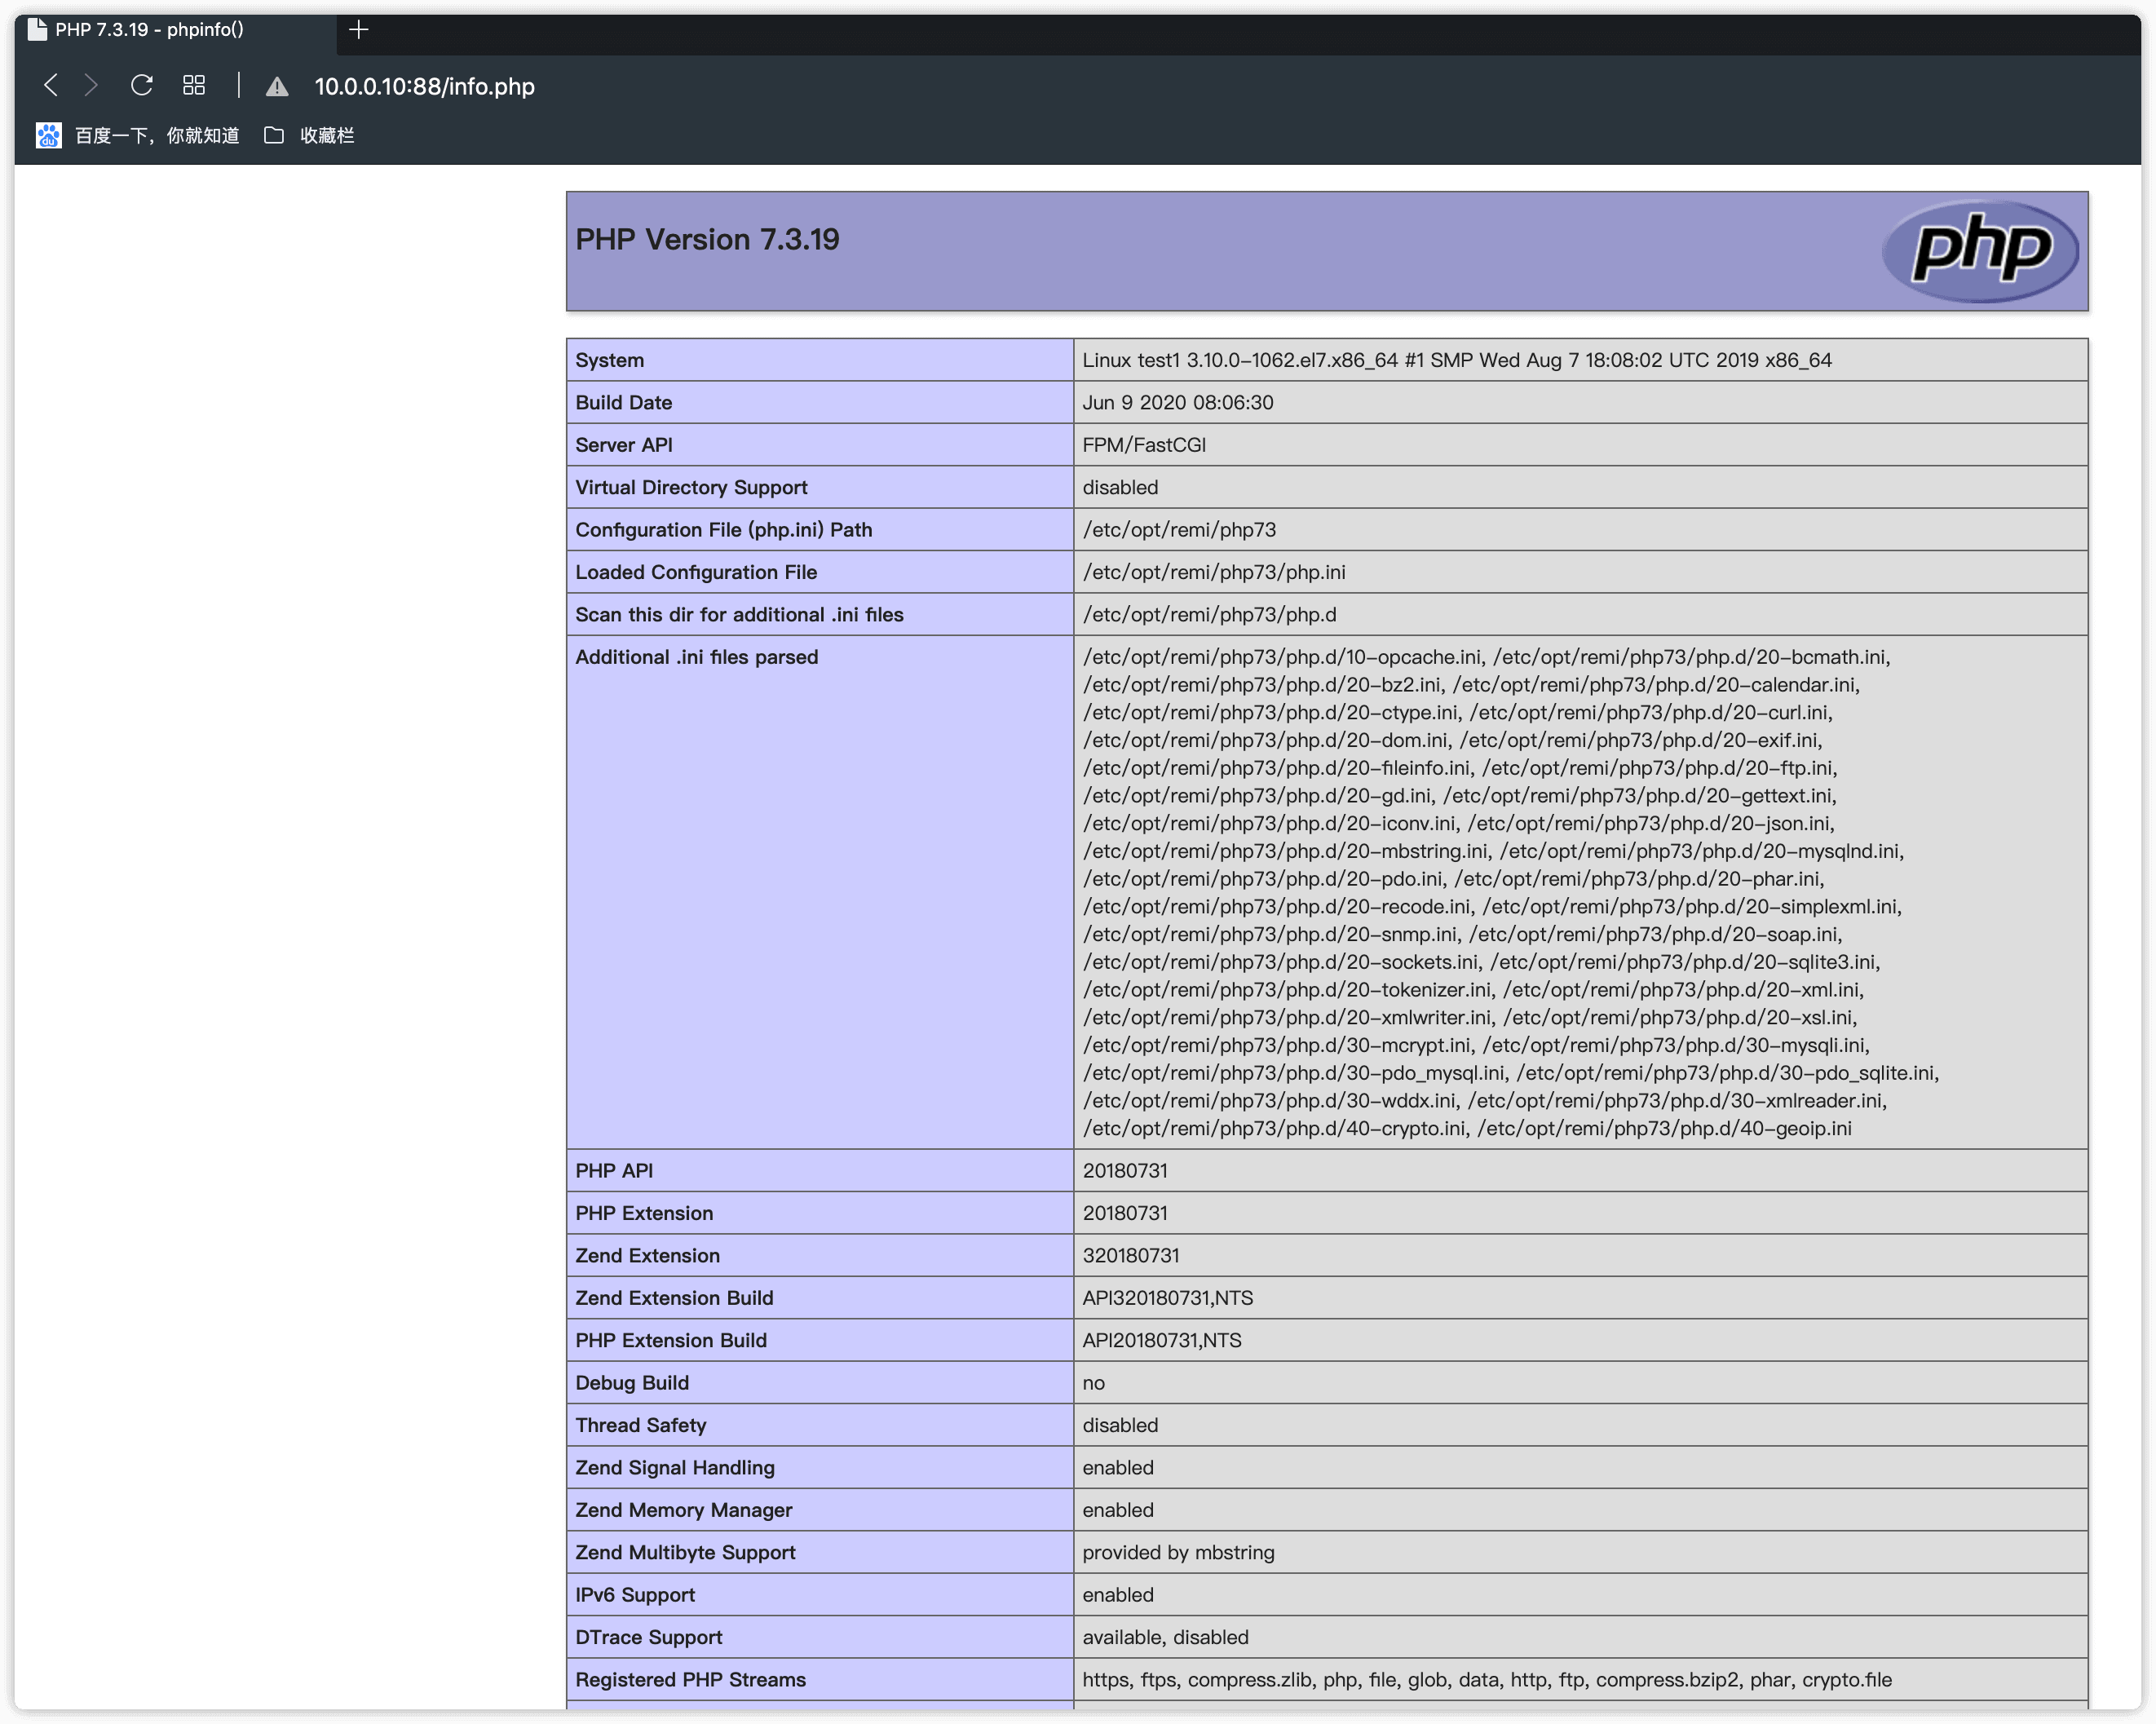Viewport: 2156px width, 1724px height.
Task: Select the PHP API label
Action: click(x=614, y=1171)
